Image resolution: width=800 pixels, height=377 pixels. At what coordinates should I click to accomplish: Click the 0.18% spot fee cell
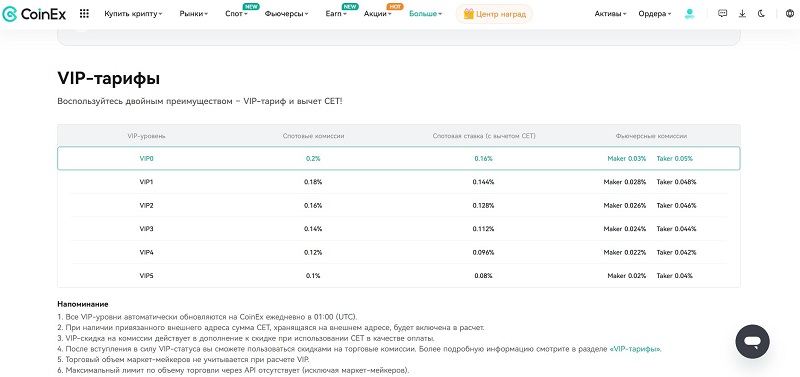(x=313, y=182)
